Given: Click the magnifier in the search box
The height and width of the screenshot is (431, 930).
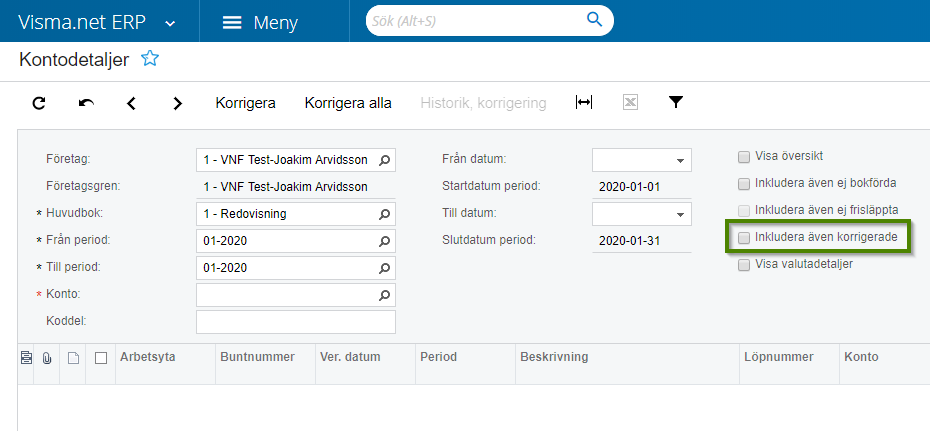Looking at the screenshot, I should (595, 20).
